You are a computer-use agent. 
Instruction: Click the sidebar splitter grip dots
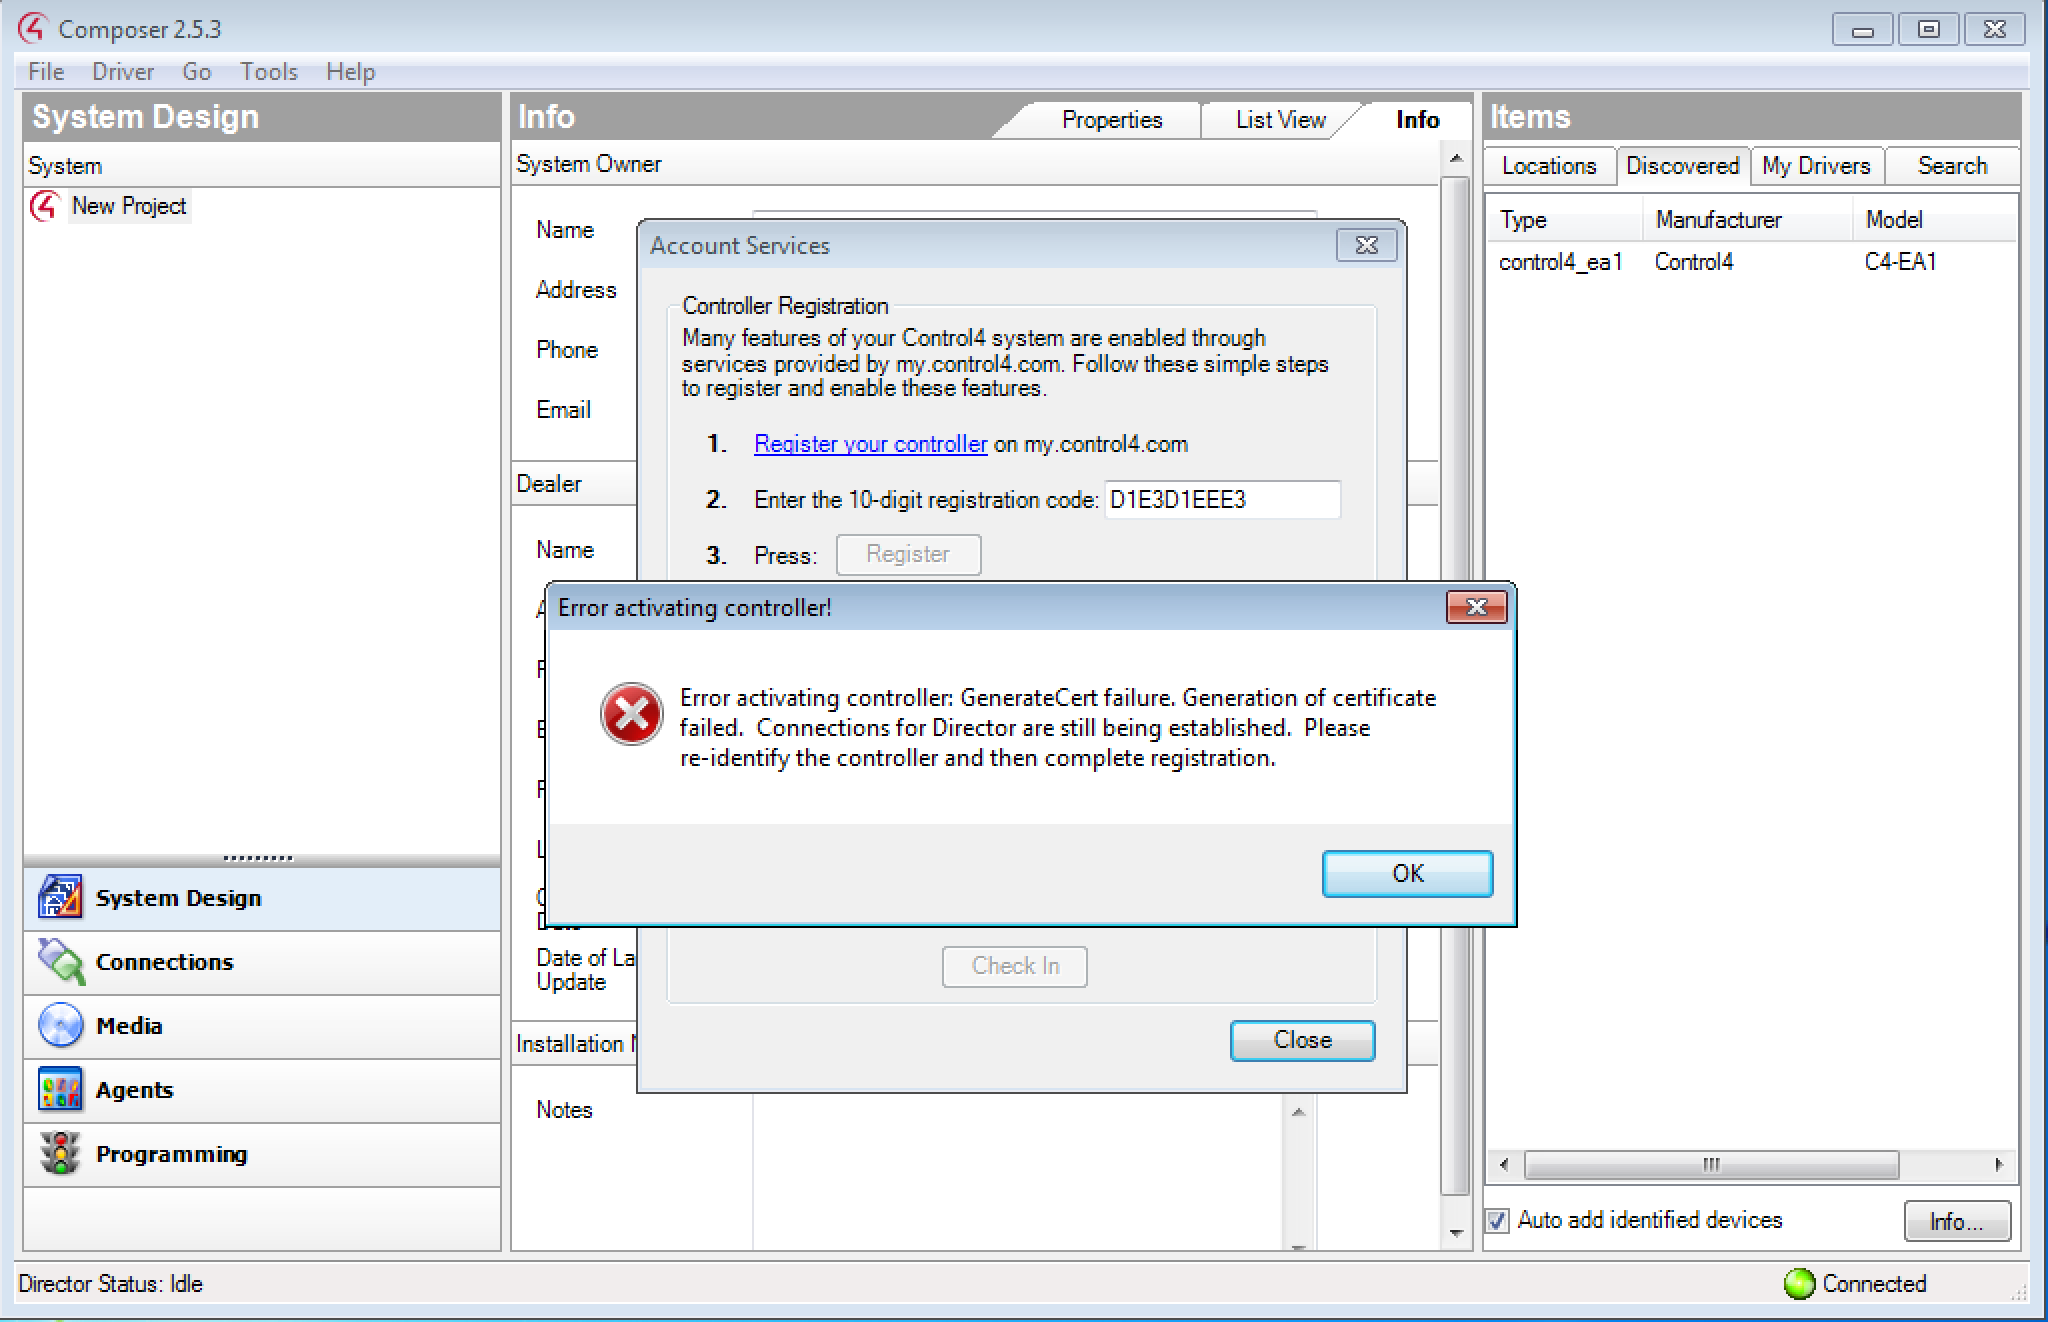(x=258, y=858)
